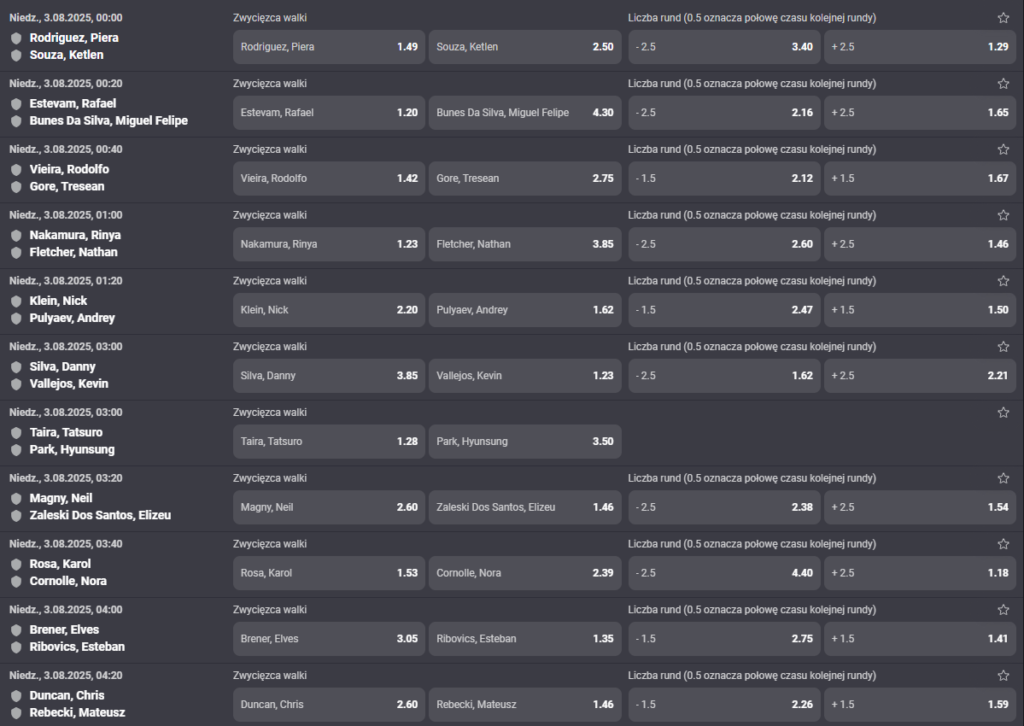Image resolution: width=1024 pixels, height=726 pixels.
Task: Toggle favorite star for Rosa vs Cornolle
Action: click(1003, 544)
